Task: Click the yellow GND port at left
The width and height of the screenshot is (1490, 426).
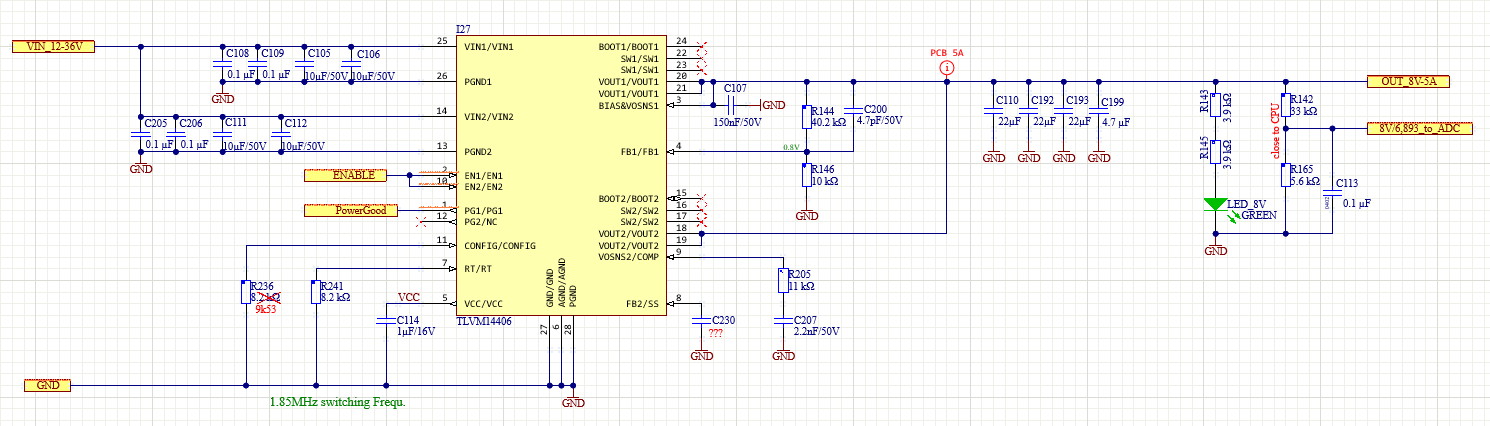Action: pyautogui.click(x=48, y=385)
